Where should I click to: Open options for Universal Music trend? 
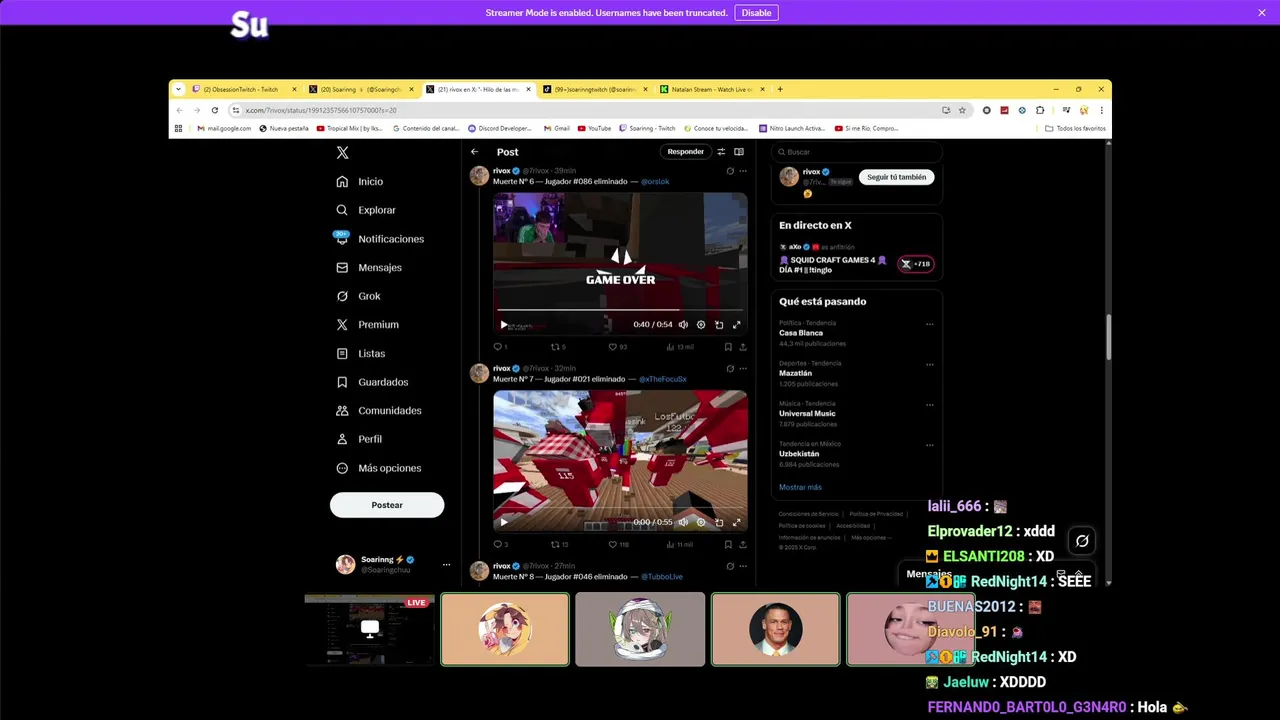coord(929,404)
